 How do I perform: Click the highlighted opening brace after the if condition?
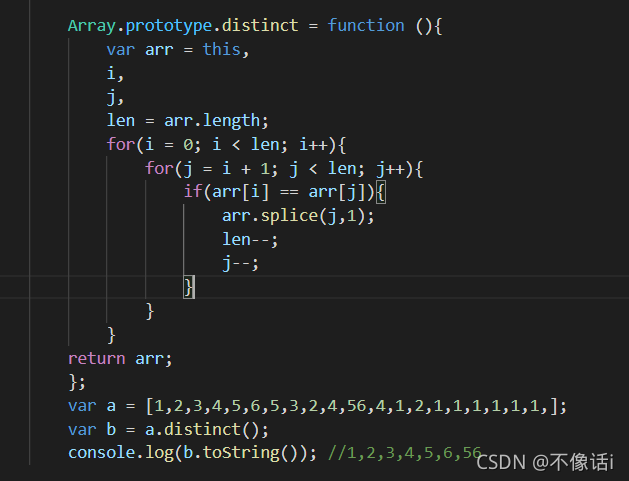tap(381, 192)
